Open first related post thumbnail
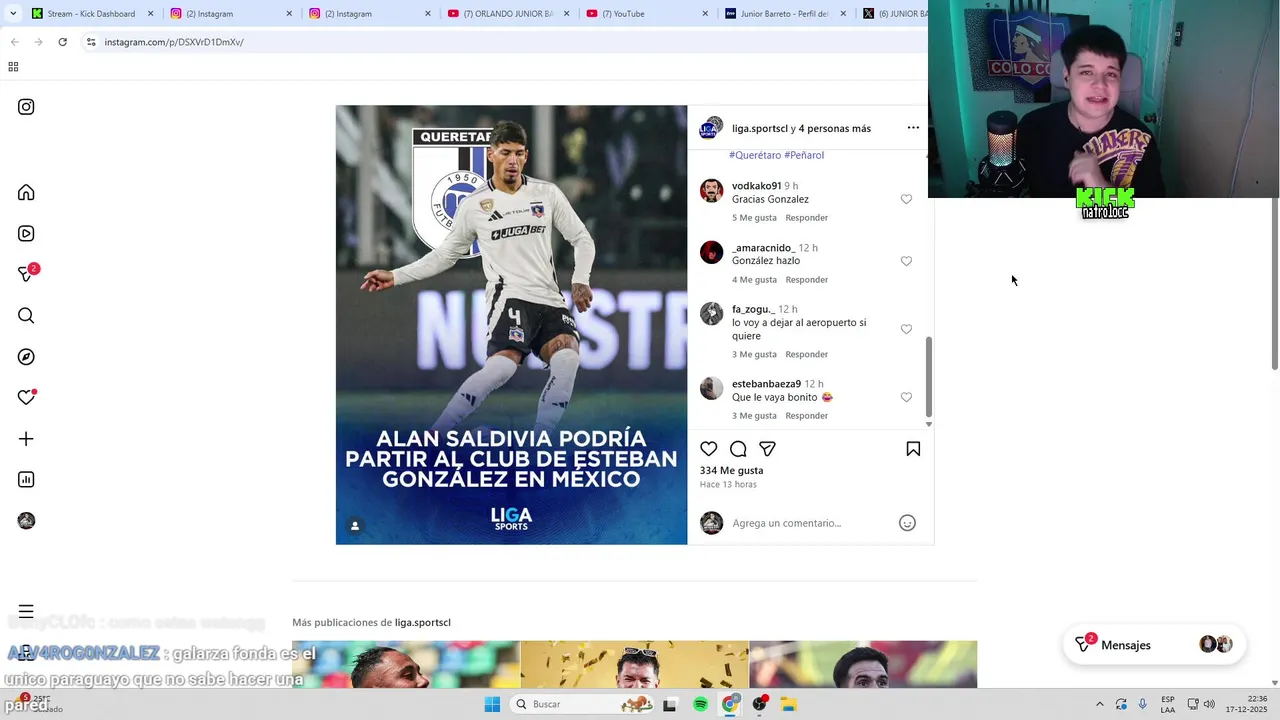 (406, 664)
